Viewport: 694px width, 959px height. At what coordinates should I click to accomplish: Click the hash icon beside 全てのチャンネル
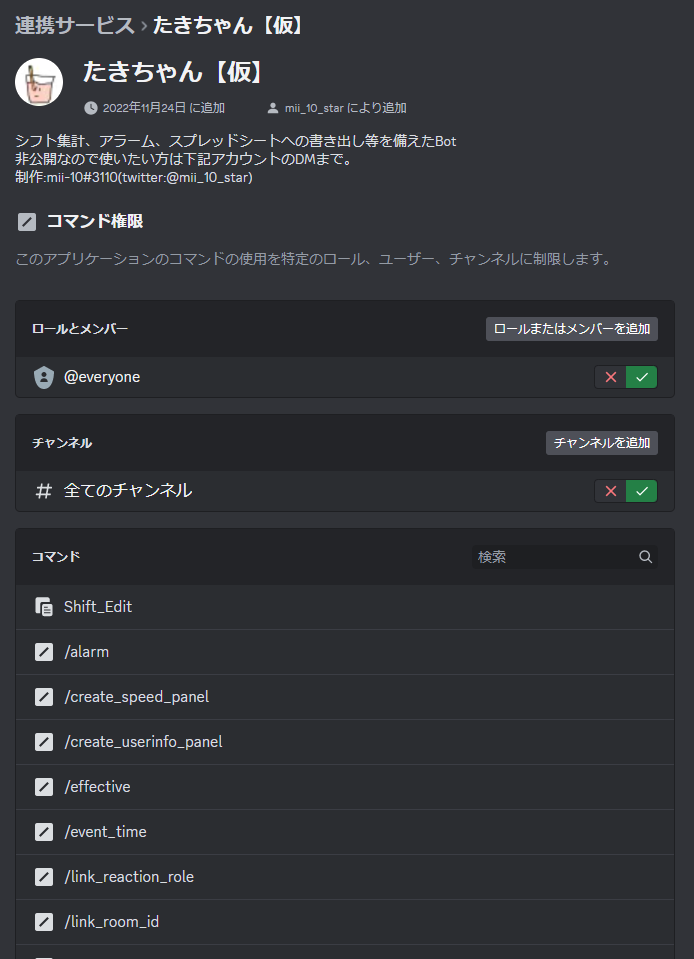point(44,491)
